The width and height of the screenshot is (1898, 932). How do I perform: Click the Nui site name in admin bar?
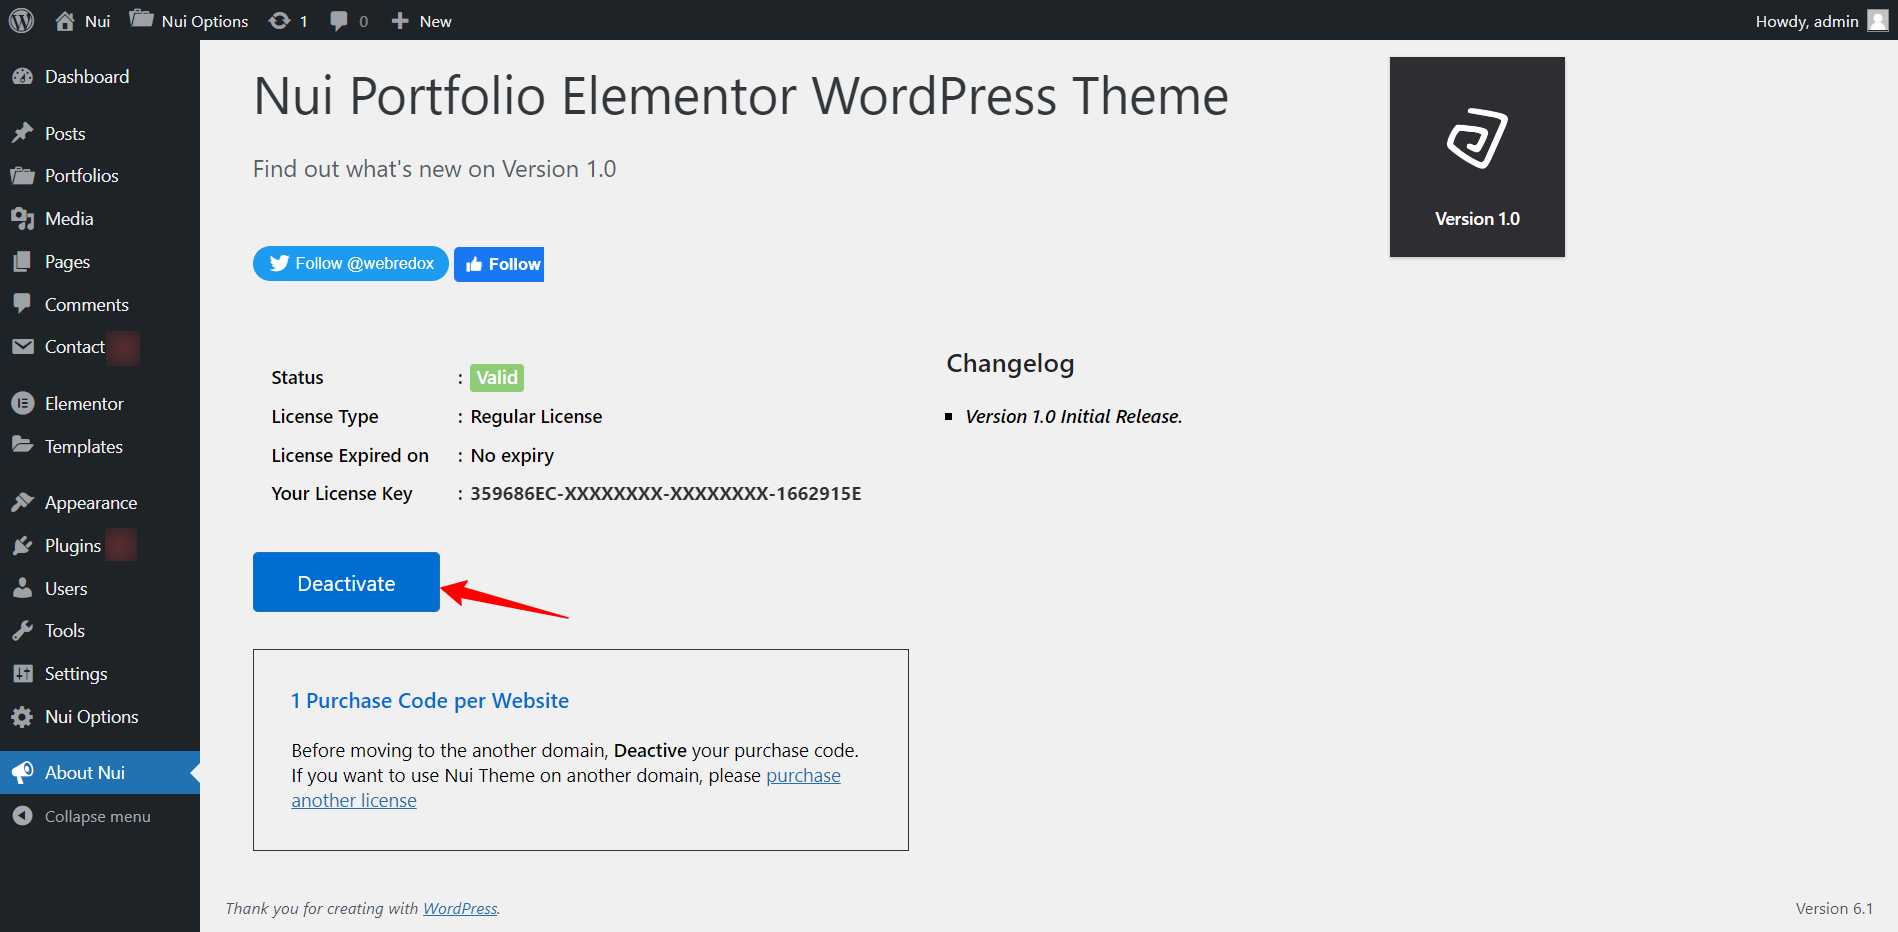97,21
